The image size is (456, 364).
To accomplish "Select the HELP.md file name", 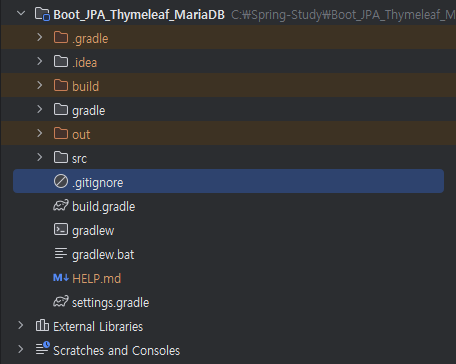I will 96,278.
